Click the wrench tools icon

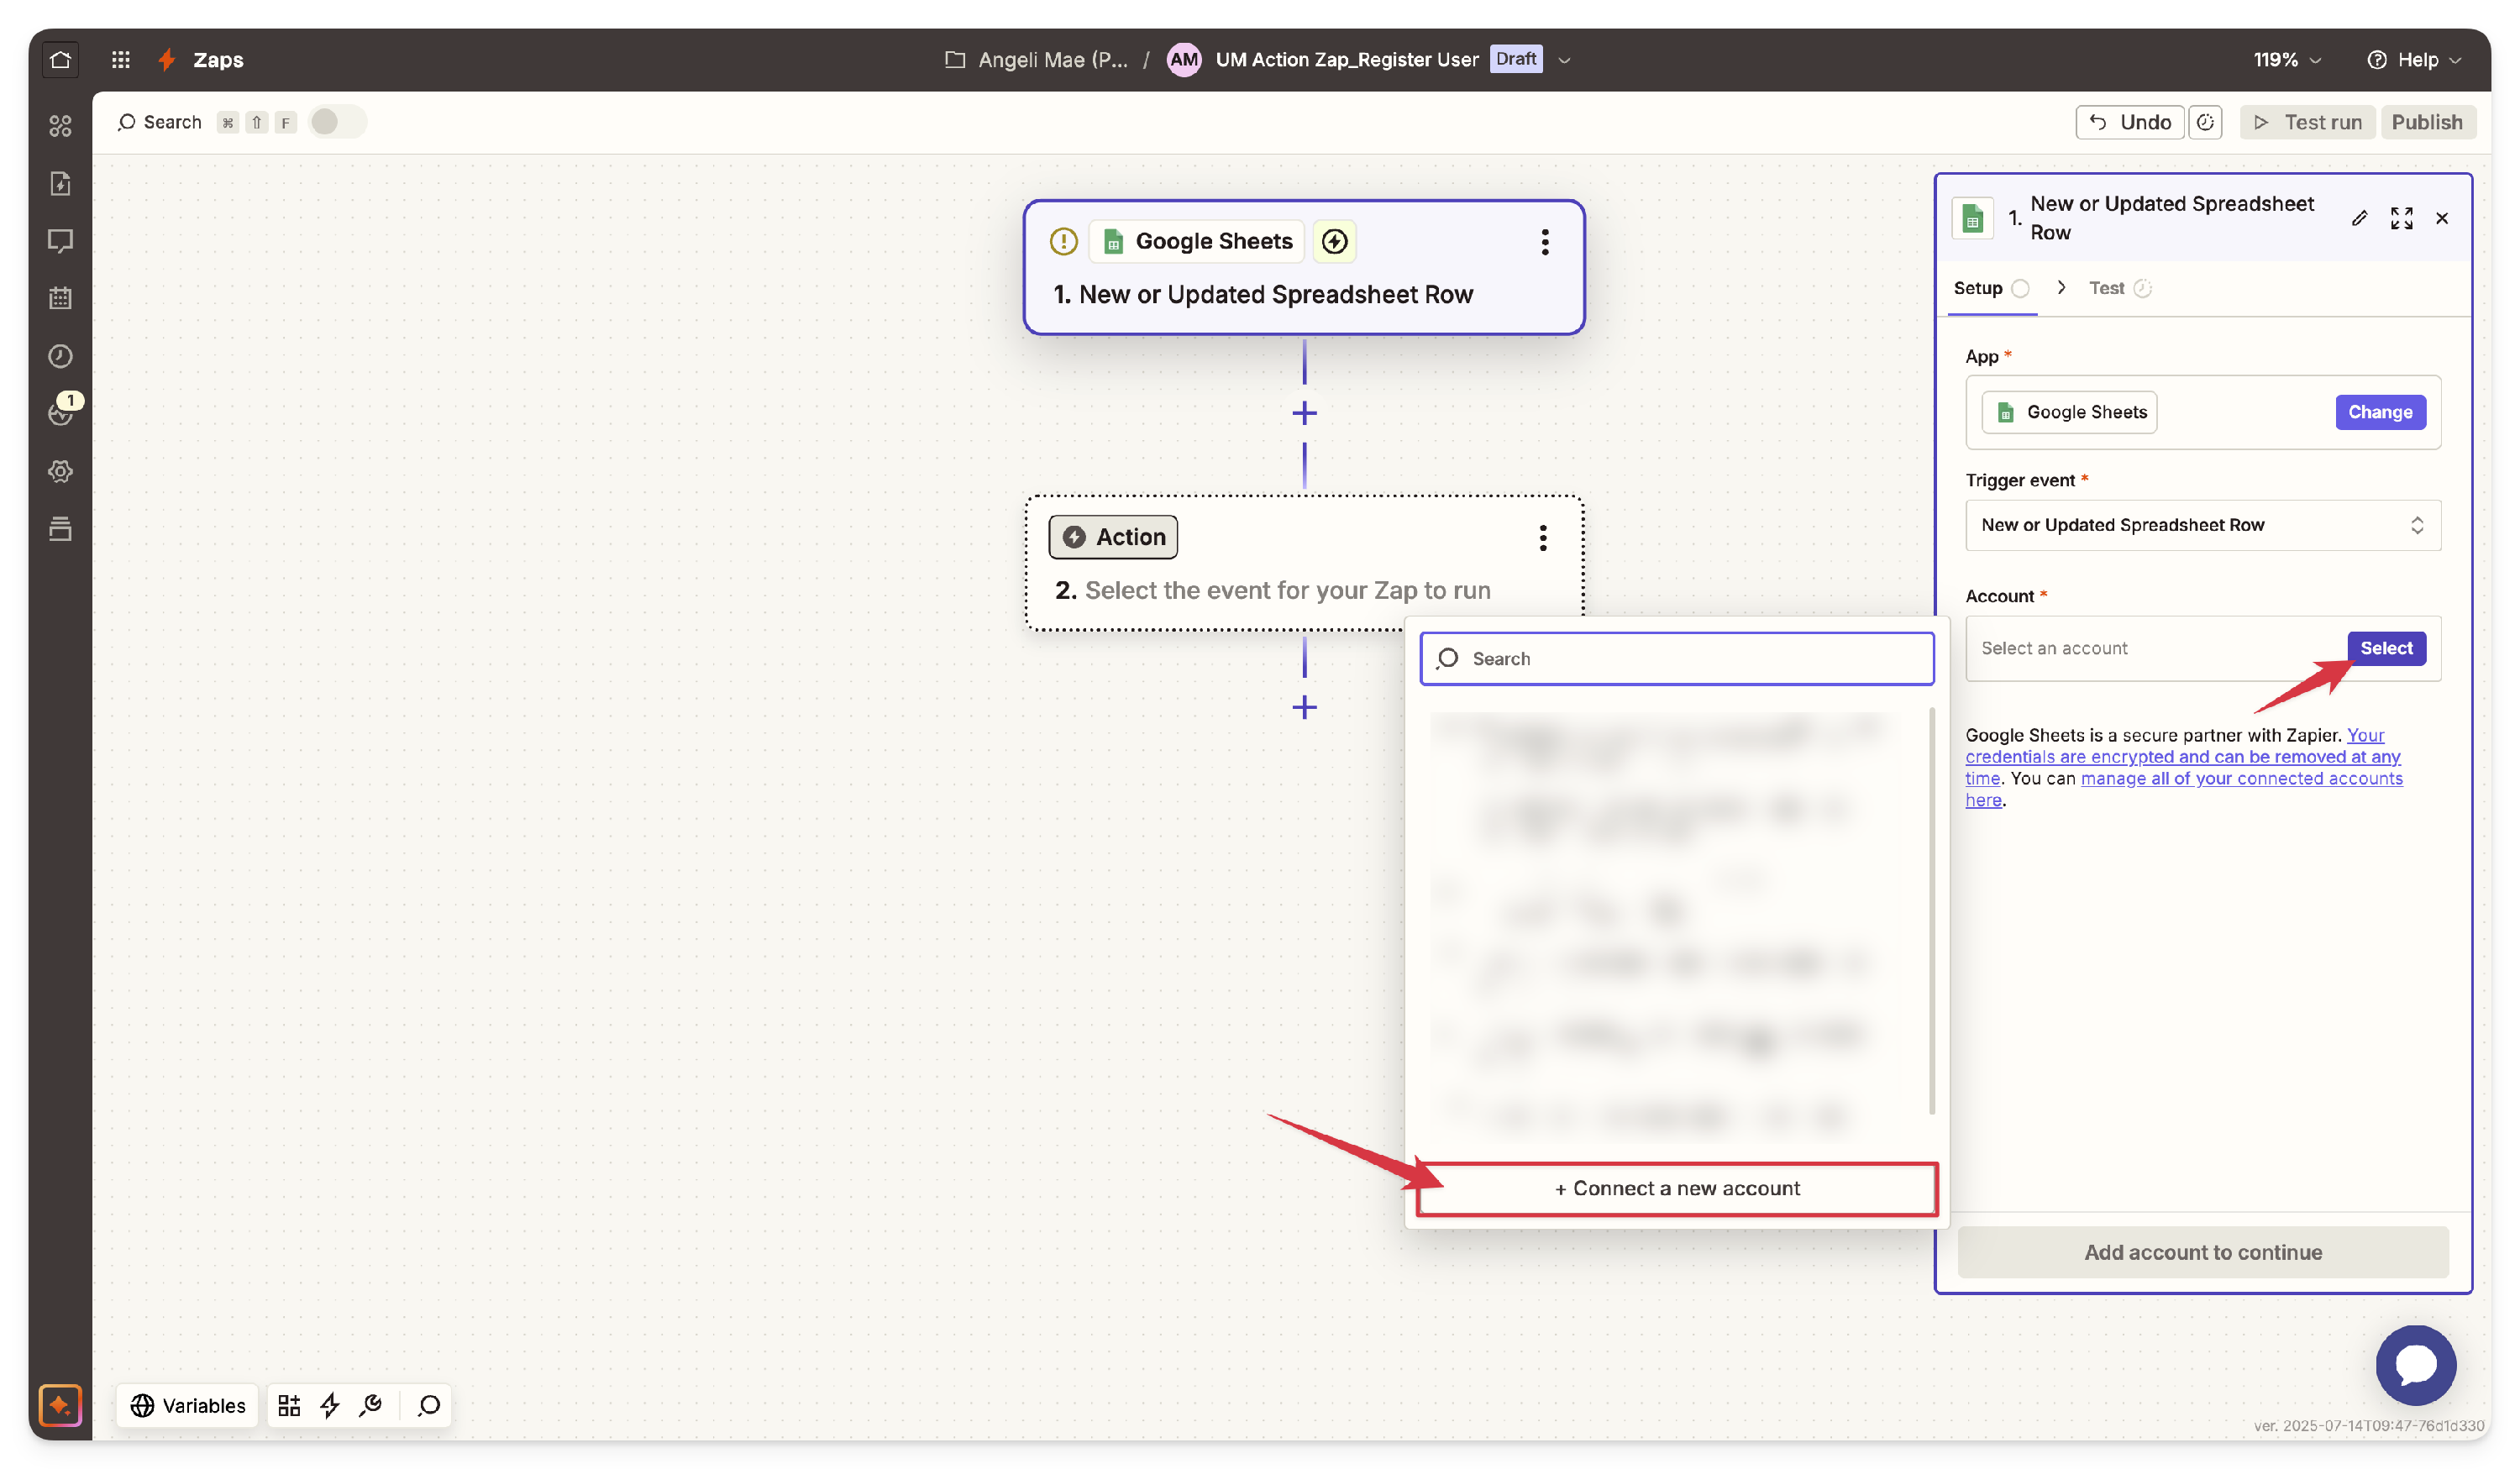coord(371,1405)
